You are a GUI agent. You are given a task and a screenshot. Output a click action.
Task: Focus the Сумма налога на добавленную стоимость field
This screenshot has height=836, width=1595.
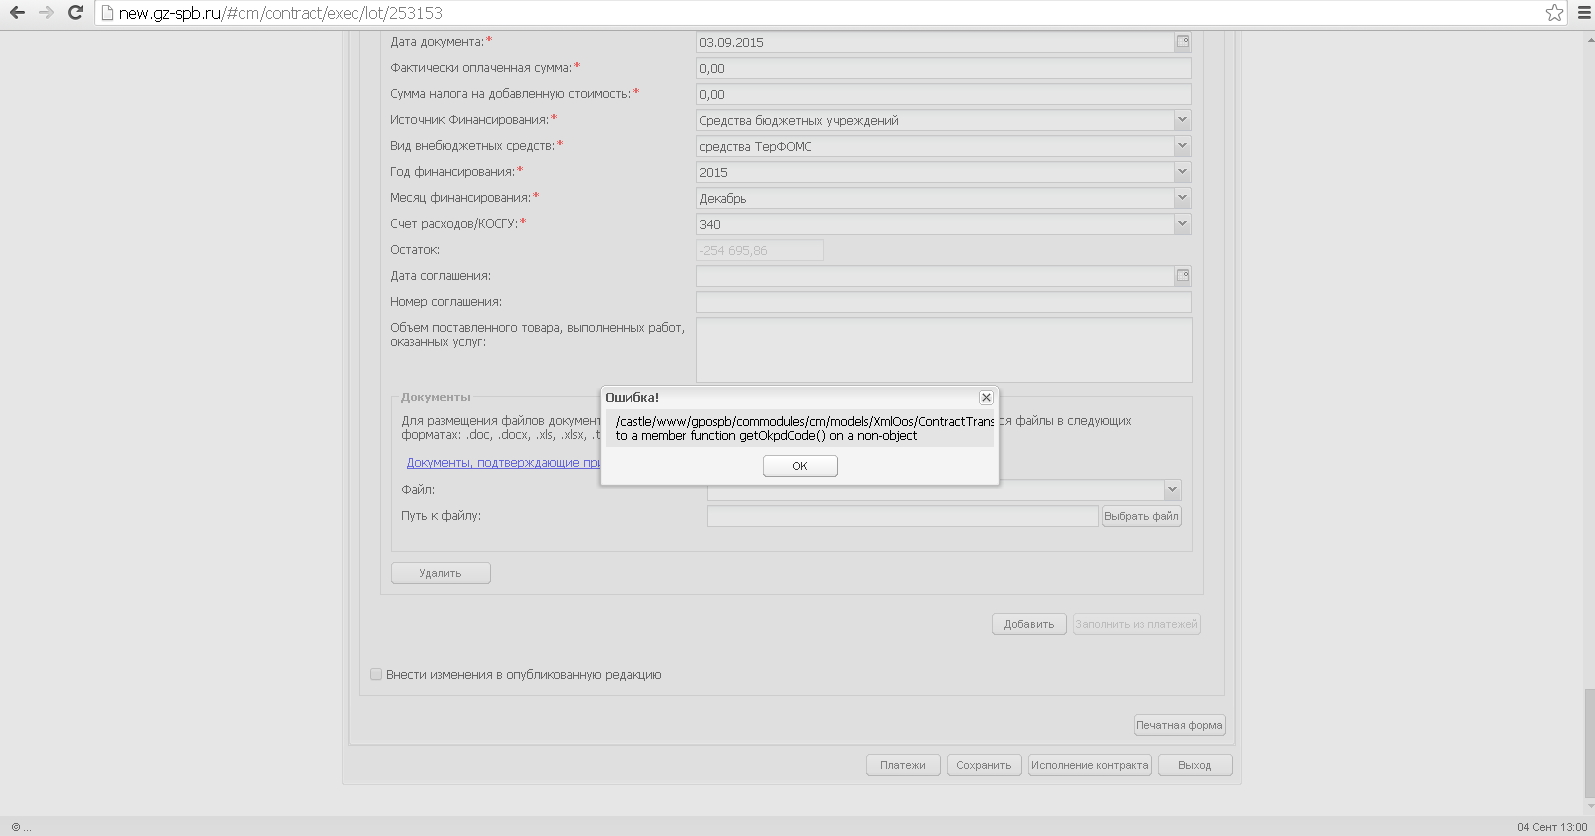click(944, 94)
